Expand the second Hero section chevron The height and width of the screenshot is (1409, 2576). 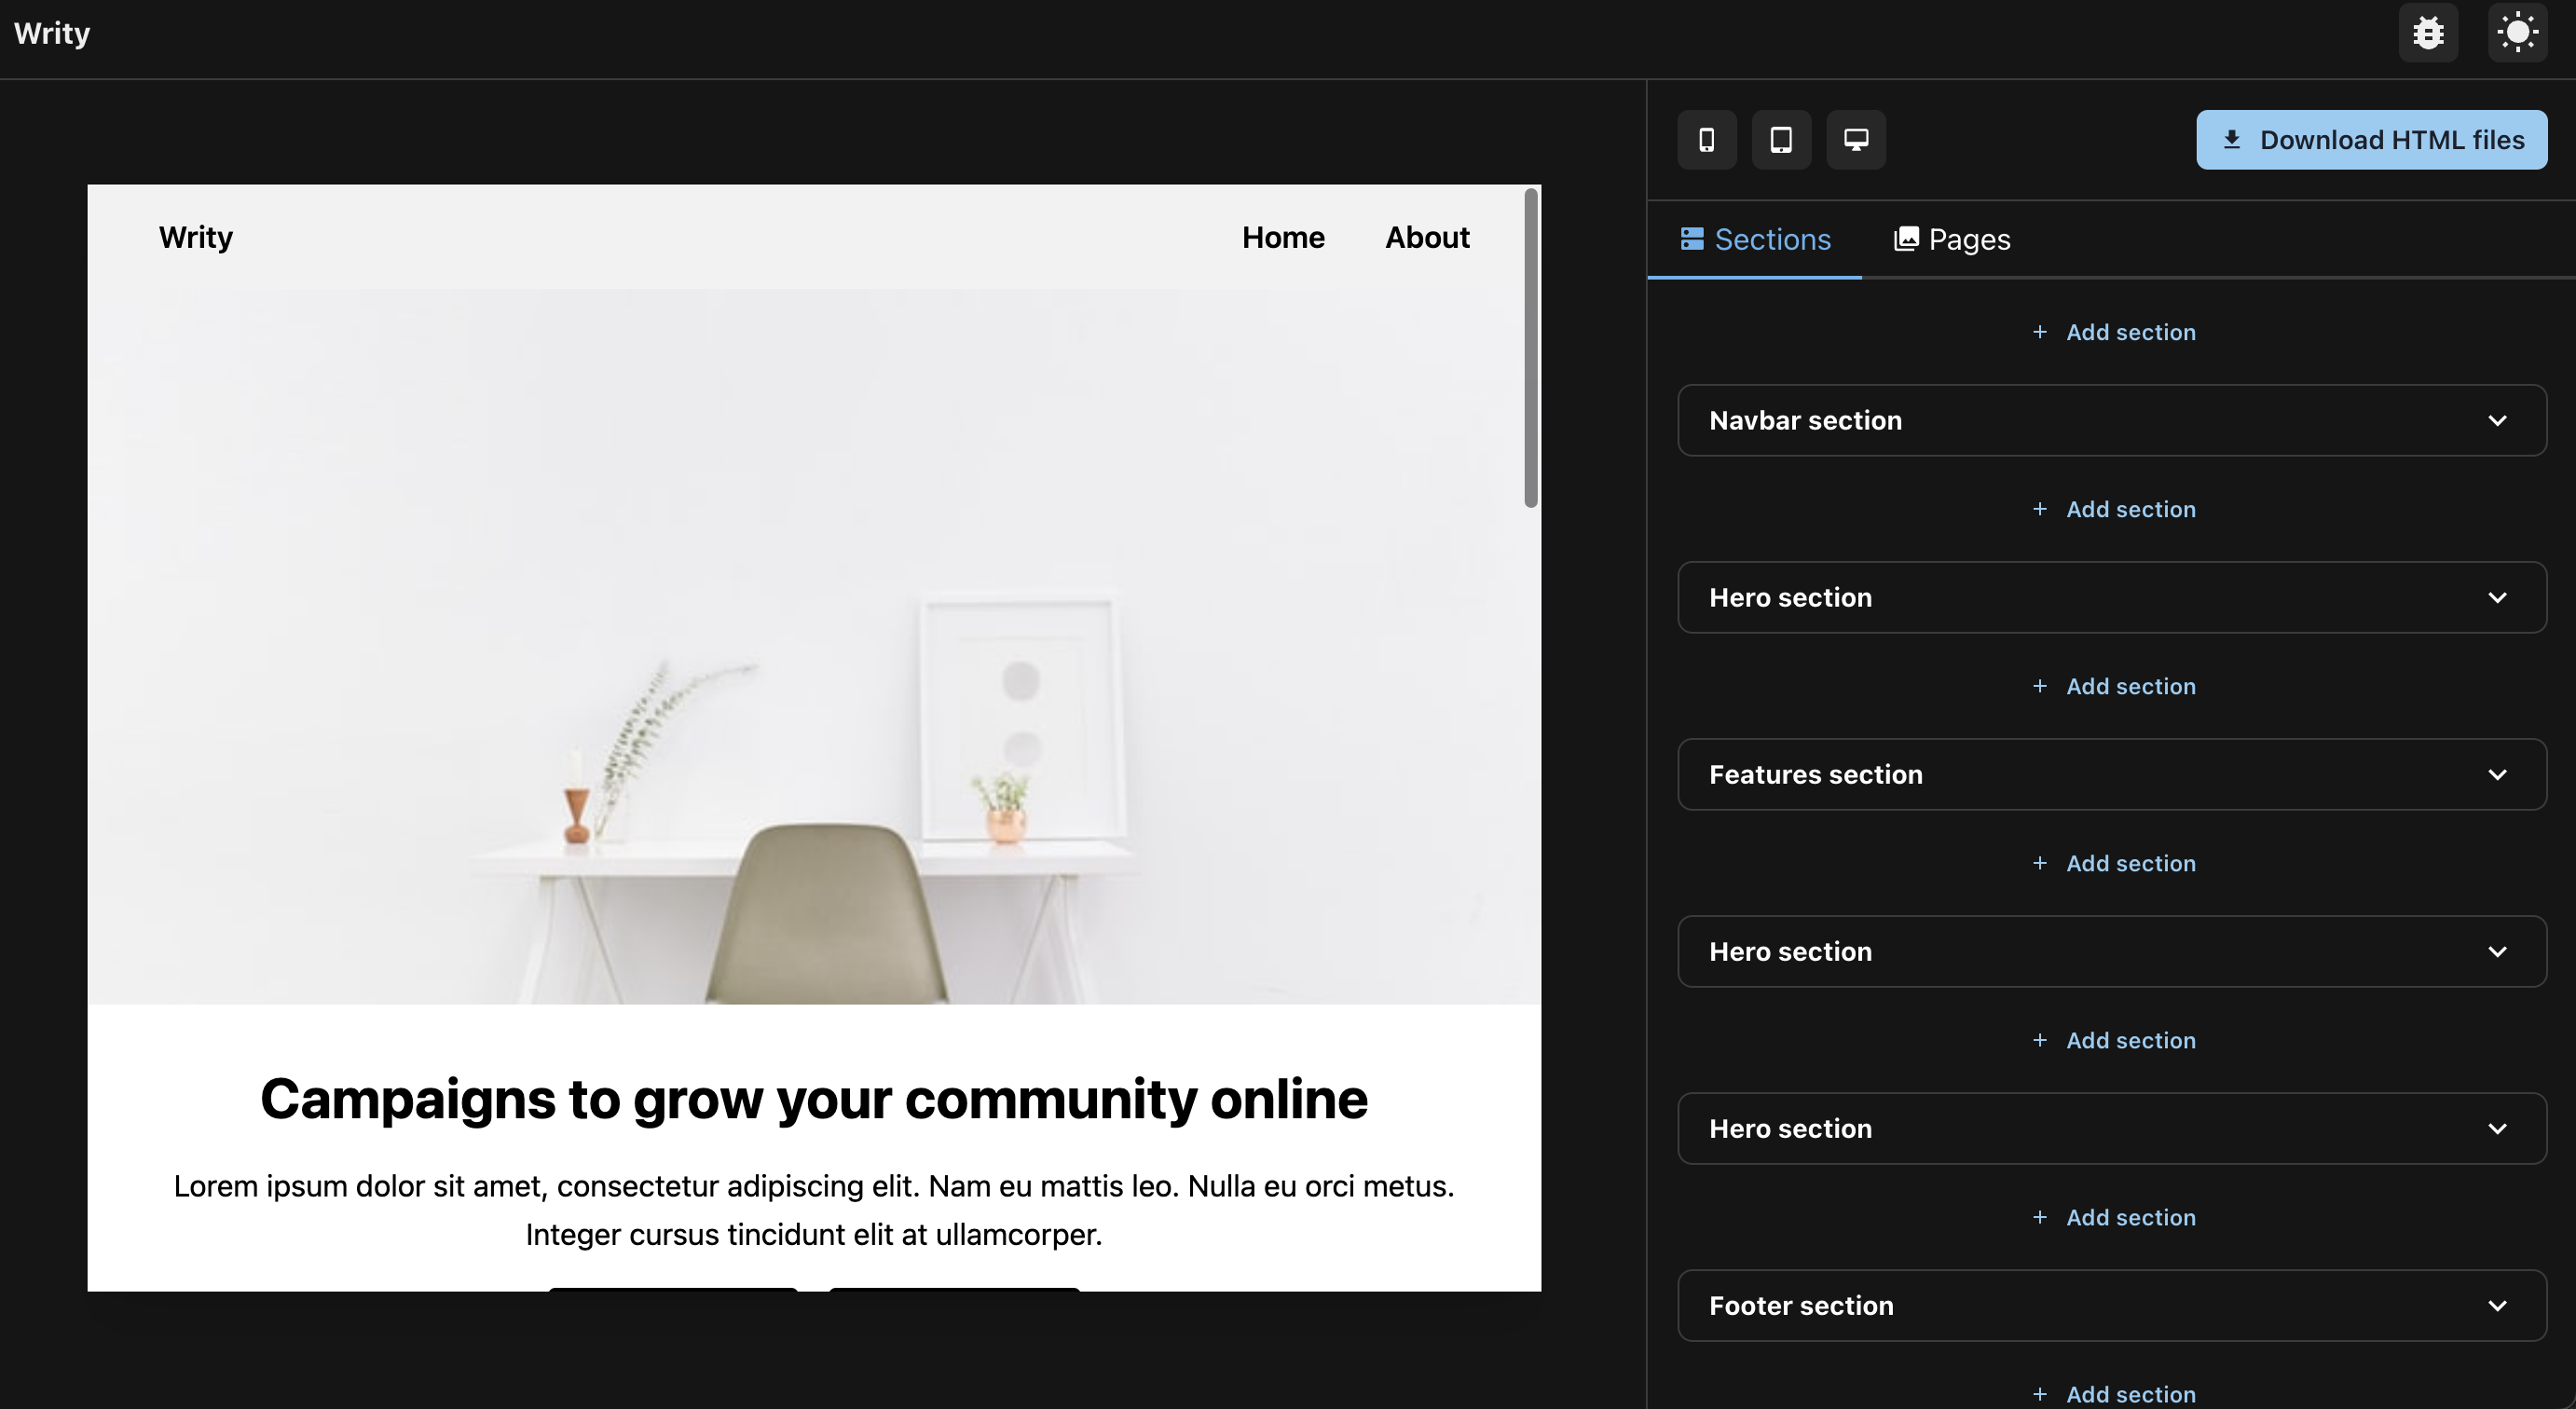(x=2497, y=952)
